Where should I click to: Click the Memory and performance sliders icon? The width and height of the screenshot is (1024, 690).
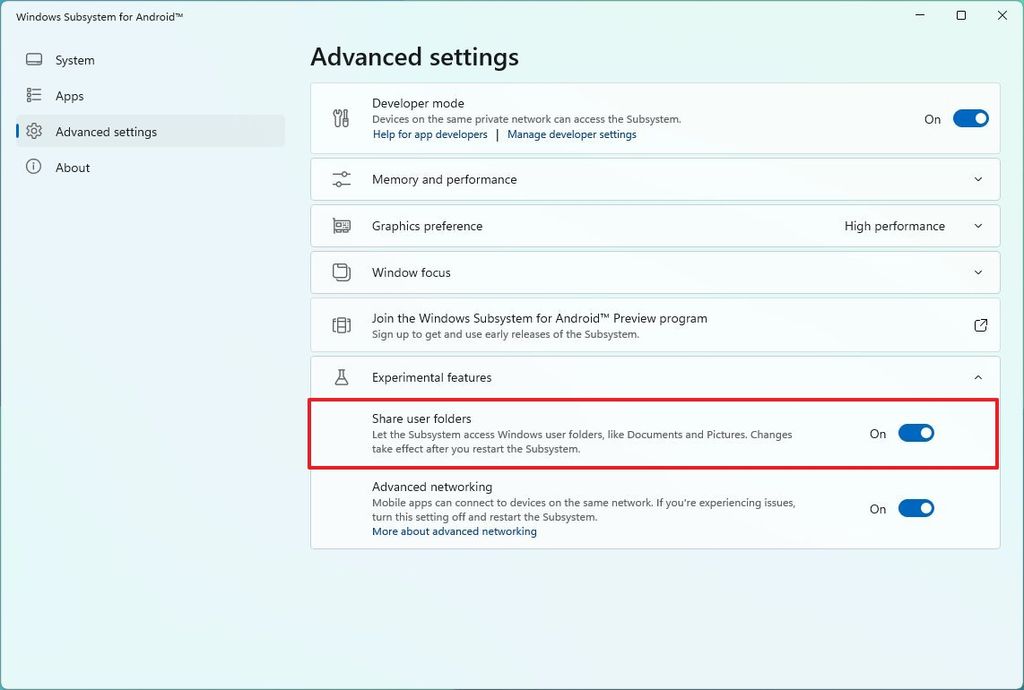point(341,179)
